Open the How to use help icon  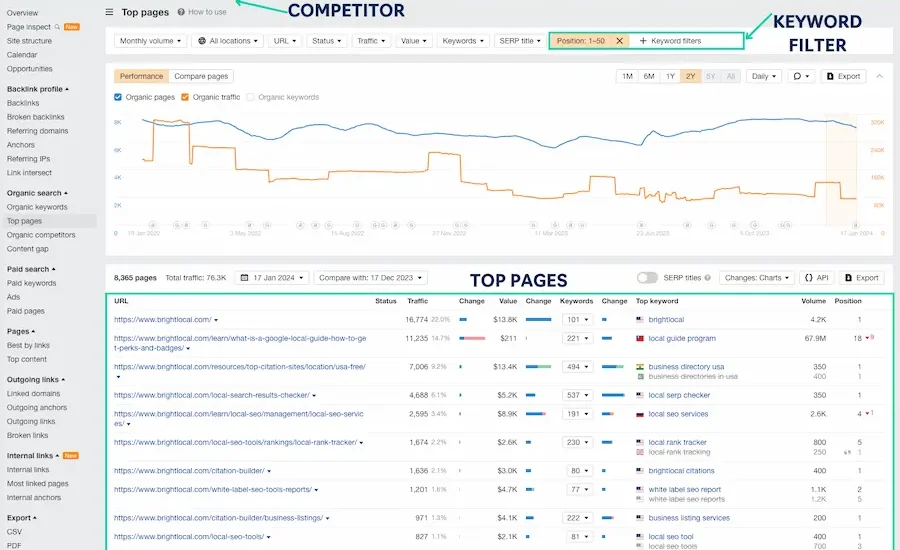tap(181, 12)
